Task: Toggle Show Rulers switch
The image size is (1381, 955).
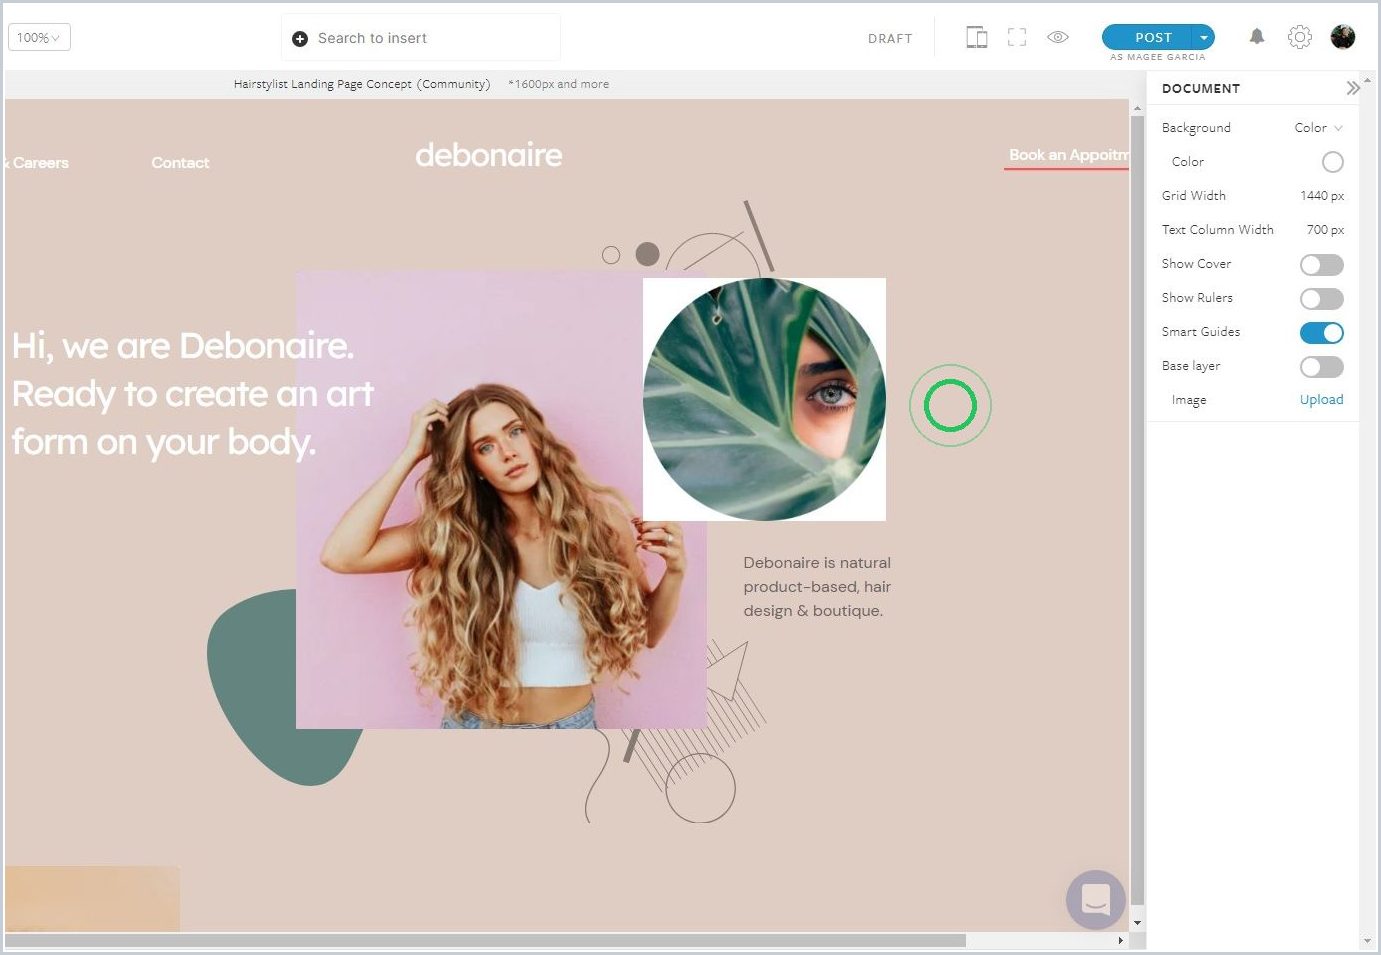Action: click(1321, 299)
